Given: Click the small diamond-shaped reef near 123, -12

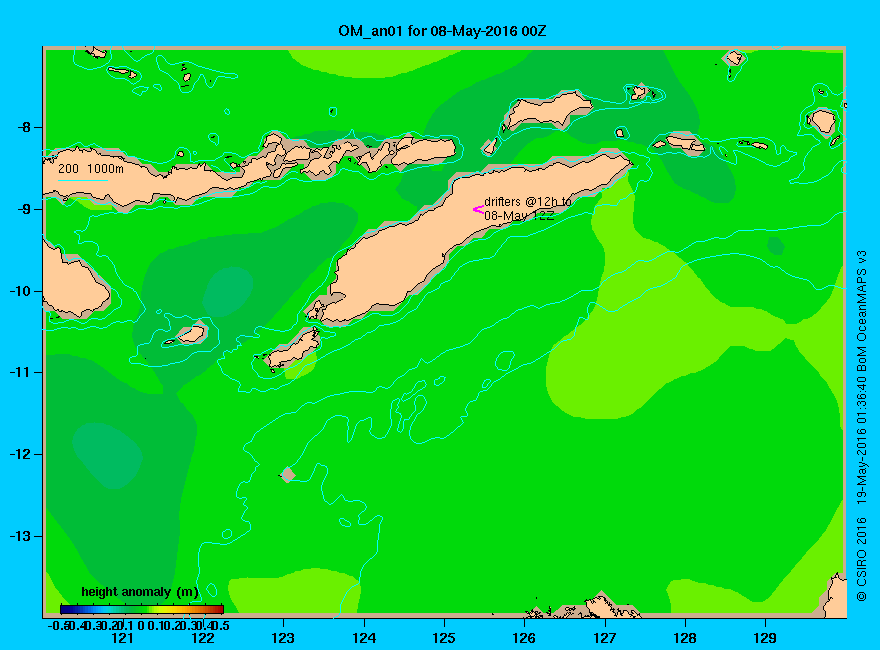Looking at the screenshot, I should [288, 474].
